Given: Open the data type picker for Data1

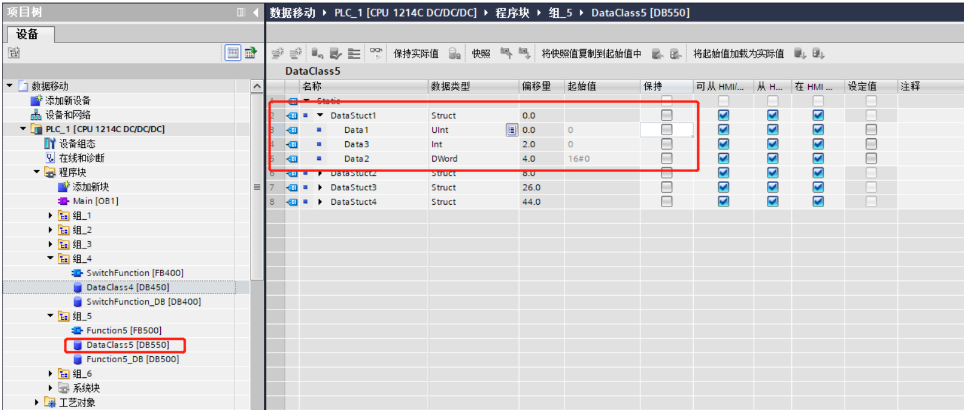Looking at the screenshot, I should click(511, 130).
